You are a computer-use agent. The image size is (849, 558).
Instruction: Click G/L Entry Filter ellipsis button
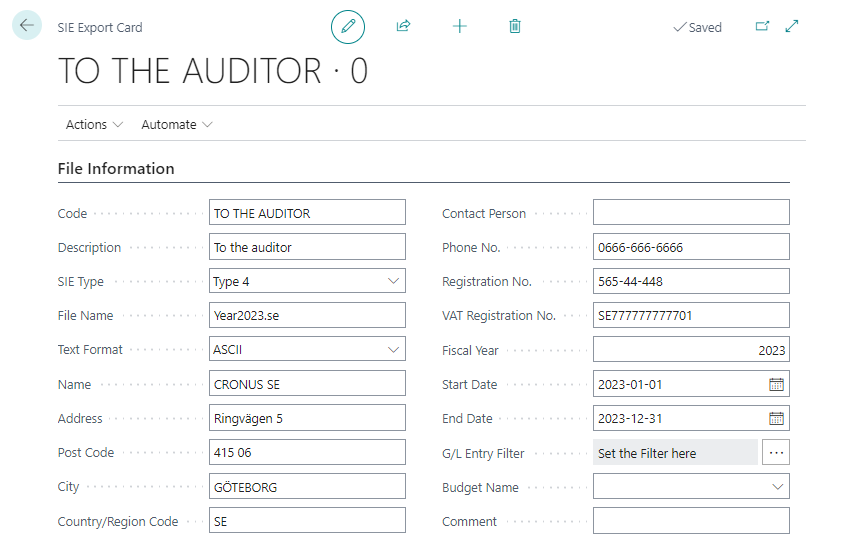pyautogui.click(x=776, y=452)
